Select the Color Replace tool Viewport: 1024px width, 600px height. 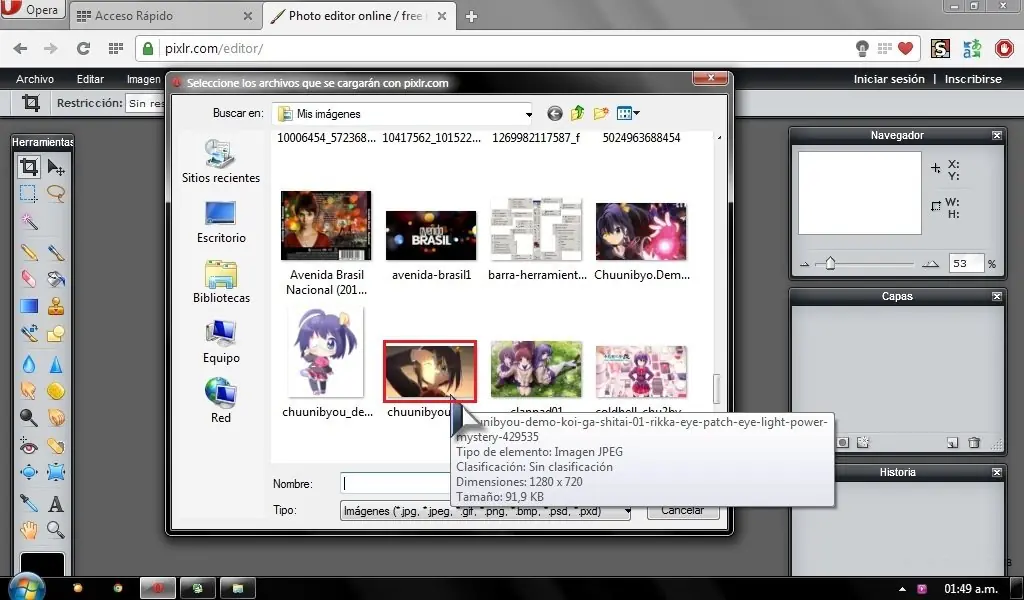29,334
